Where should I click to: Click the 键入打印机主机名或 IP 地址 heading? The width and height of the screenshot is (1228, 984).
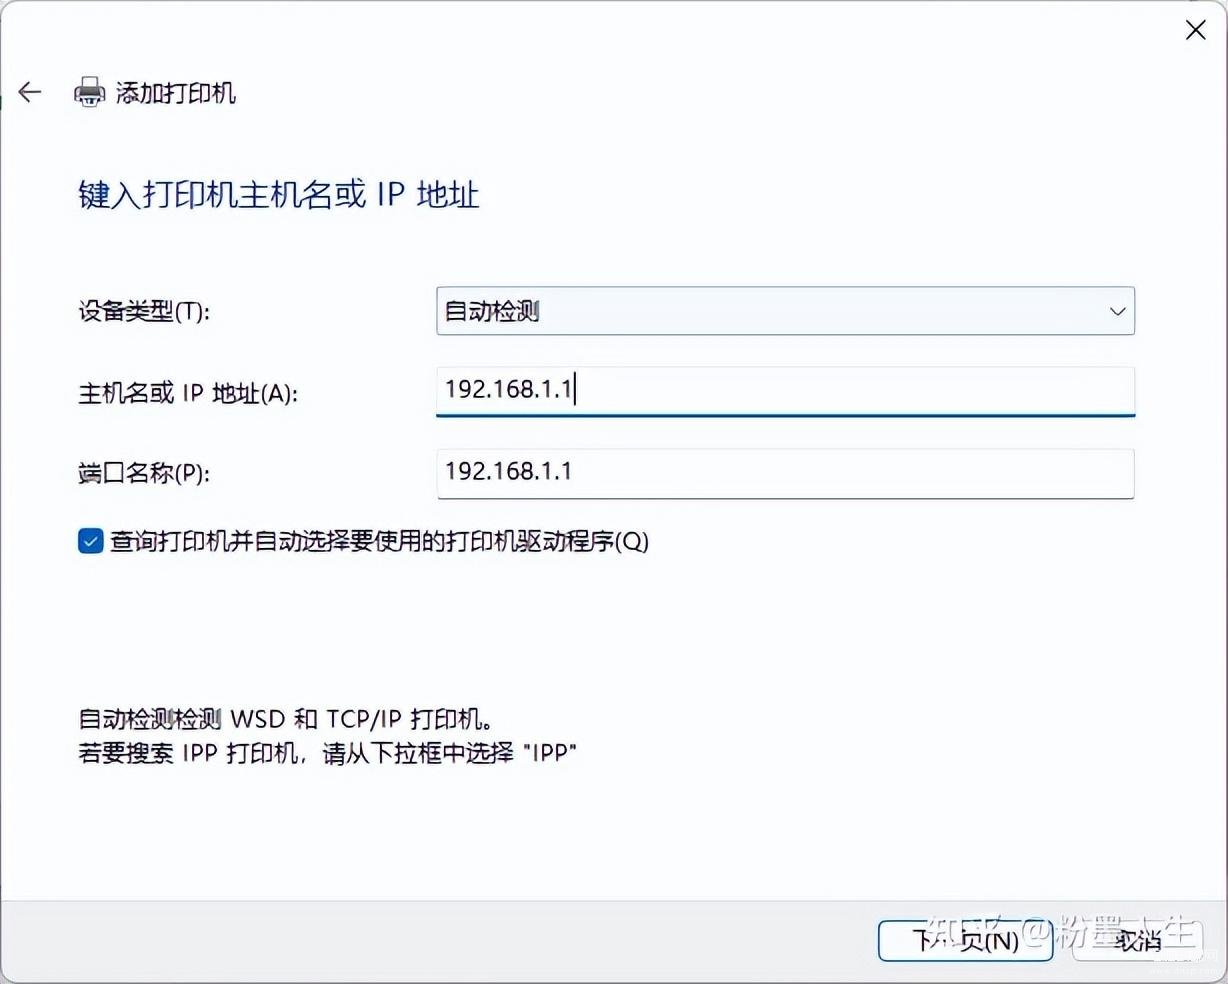(x=279, y=194)
